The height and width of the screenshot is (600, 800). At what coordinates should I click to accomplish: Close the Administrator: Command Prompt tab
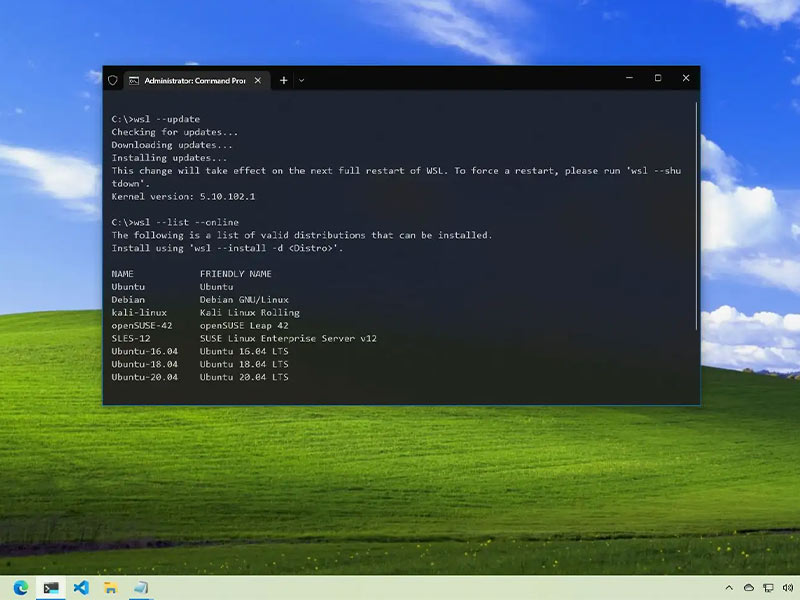(258, 81)
